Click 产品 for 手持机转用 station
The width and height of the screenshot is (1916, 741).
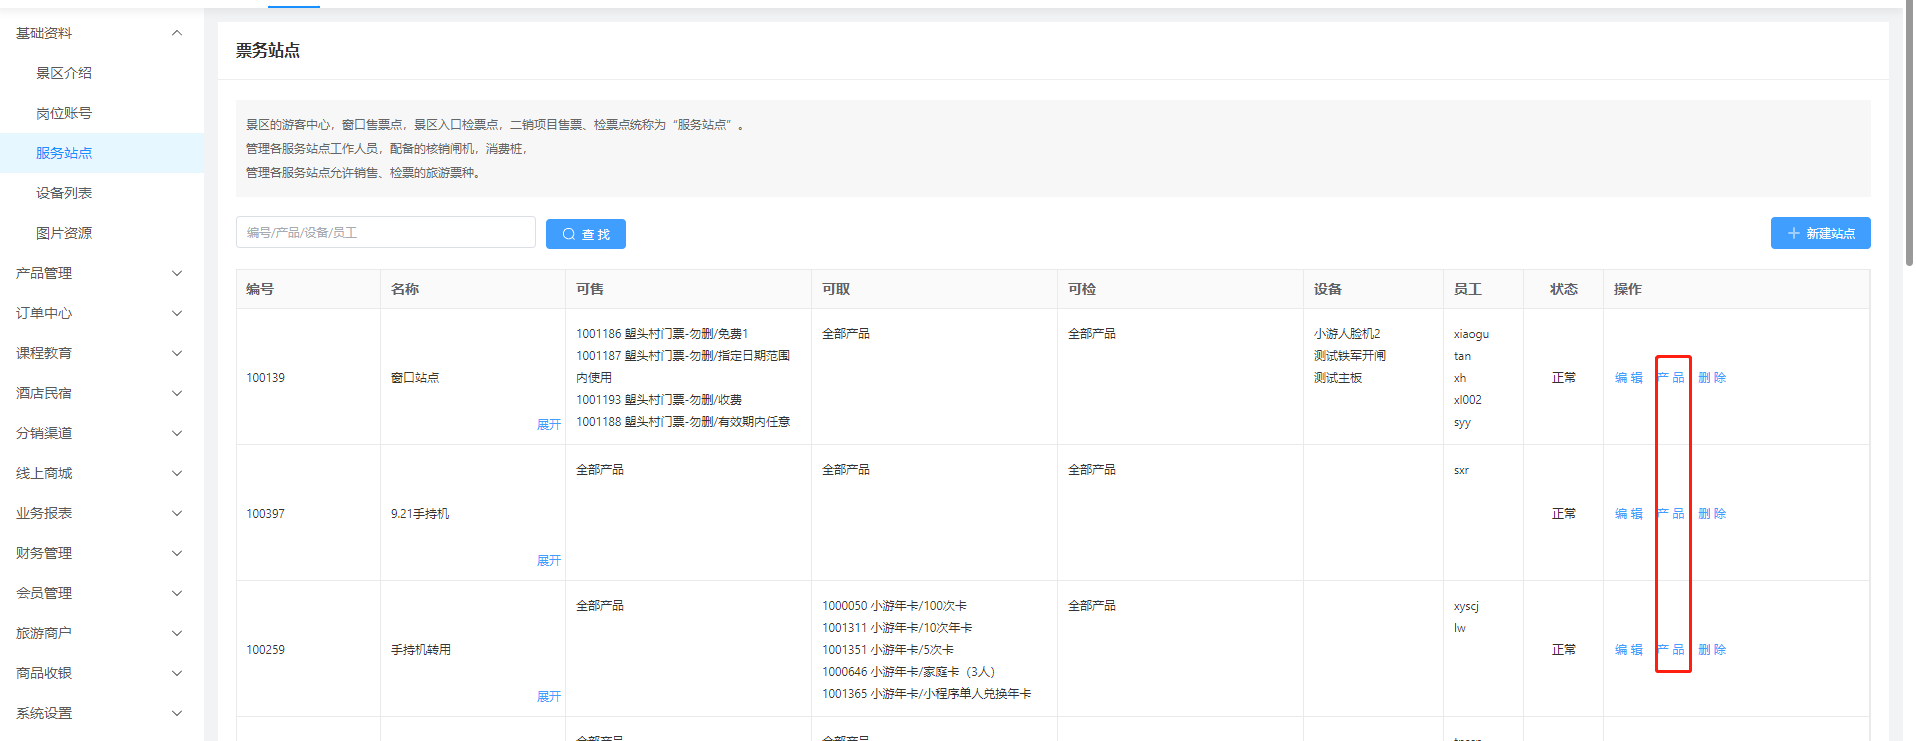point(1670,650)
